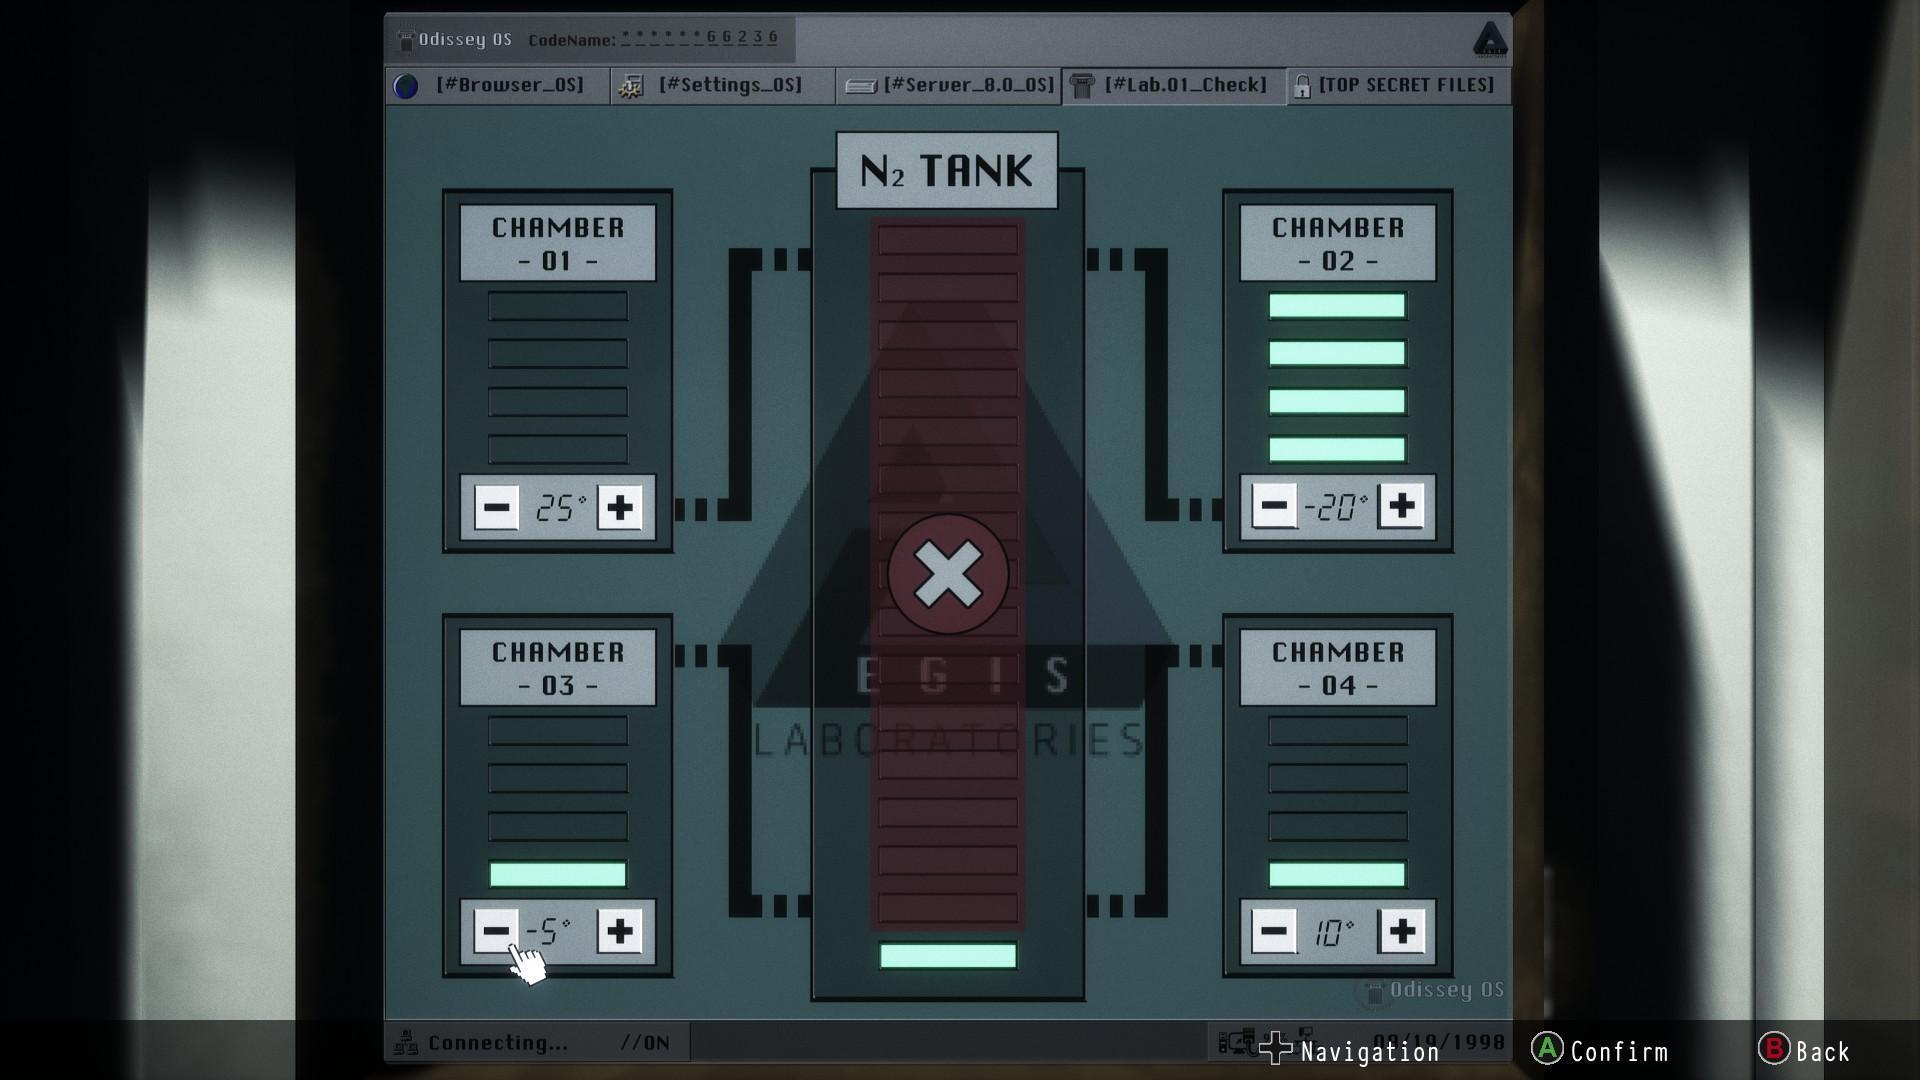
Task: Click the N2 TANK label
Action: coord(947,171)
